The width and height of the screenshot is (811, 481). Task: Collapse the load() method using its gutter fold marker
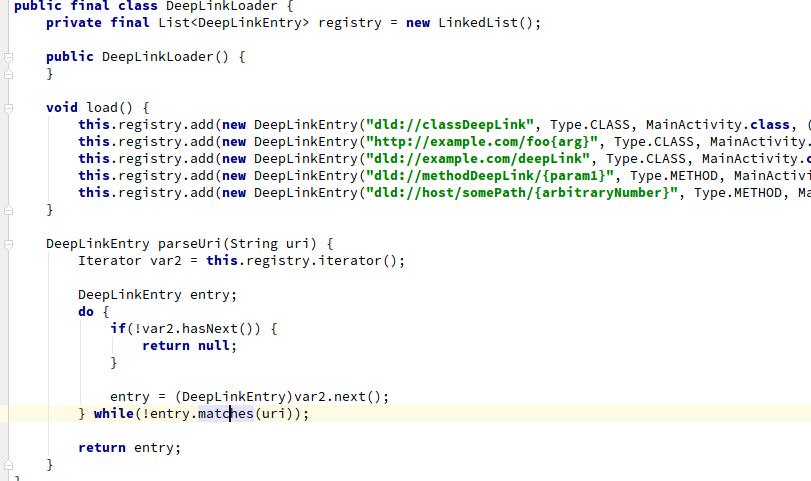8,108
